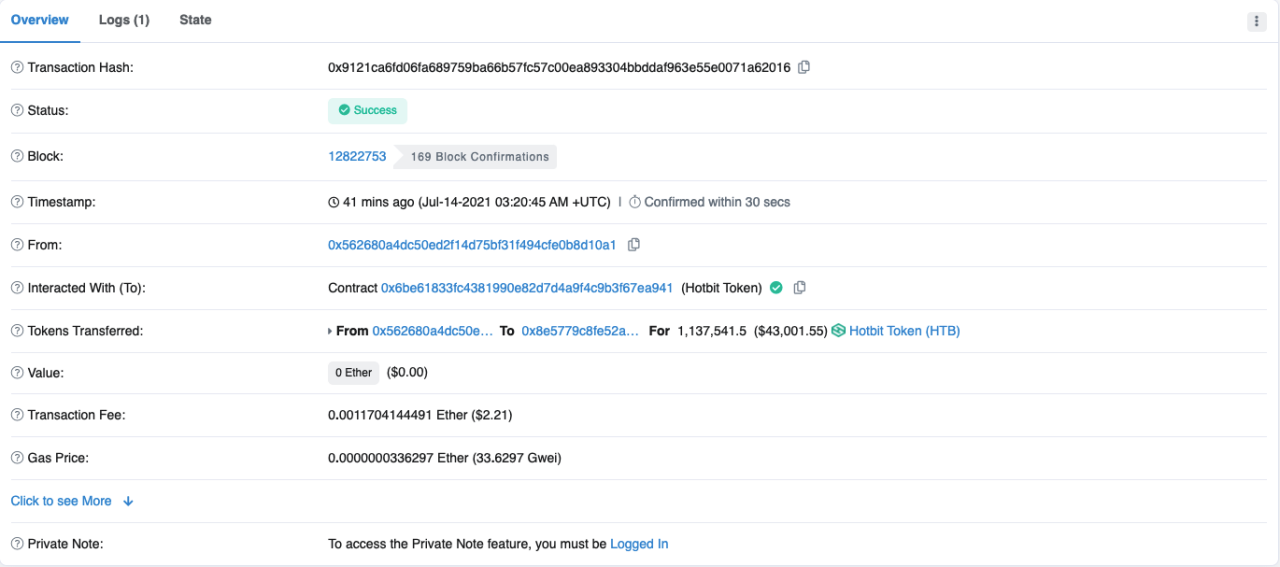Click the 0 Ether value badge
Screen dimensions: 1280x567
point(353,373)
